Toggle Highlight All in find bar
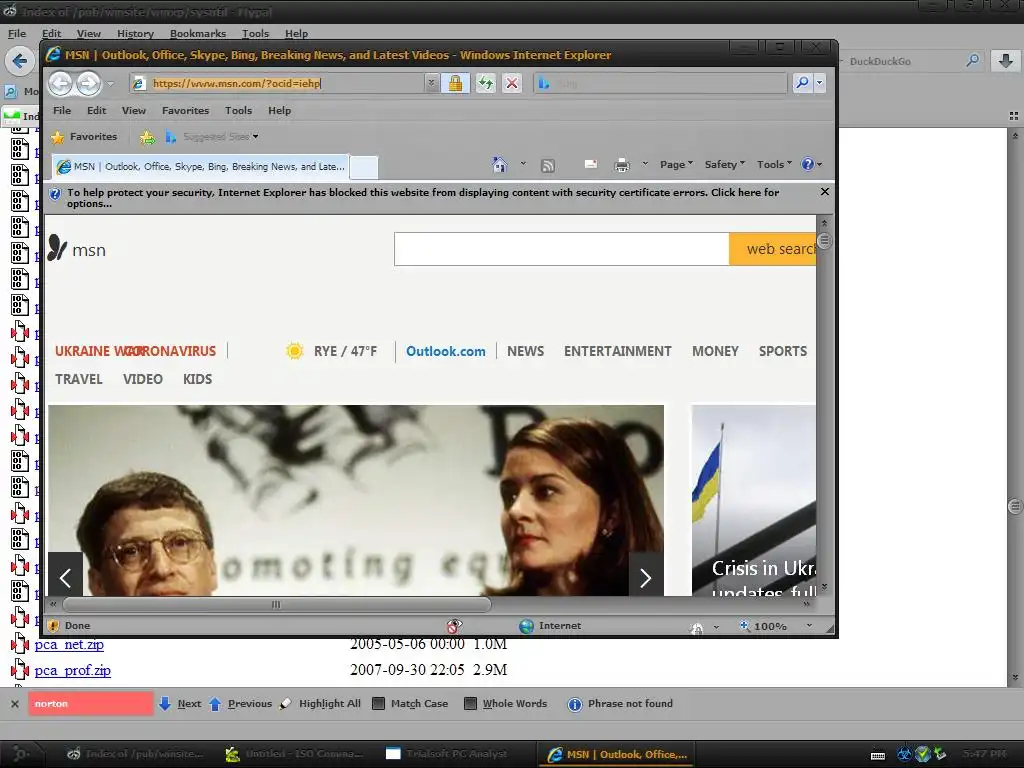The image size is (1024, 768). point(321,703)
